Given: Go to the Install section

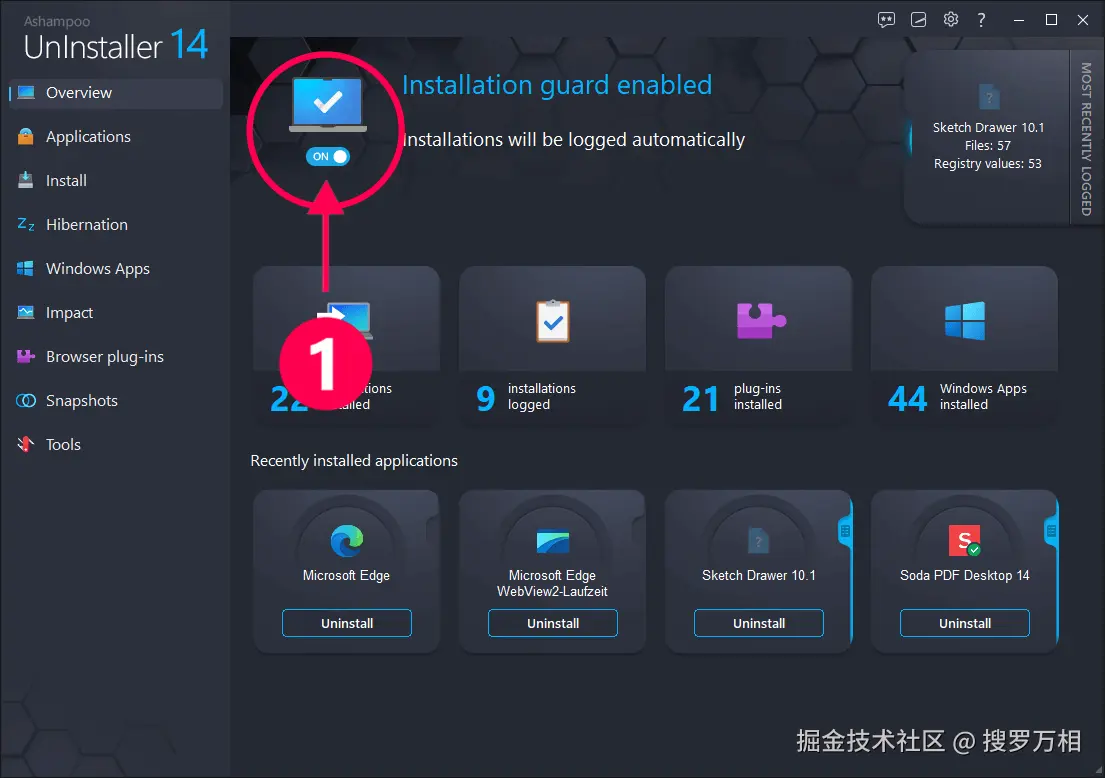Looking at the screenshot, I should point(116,180).
